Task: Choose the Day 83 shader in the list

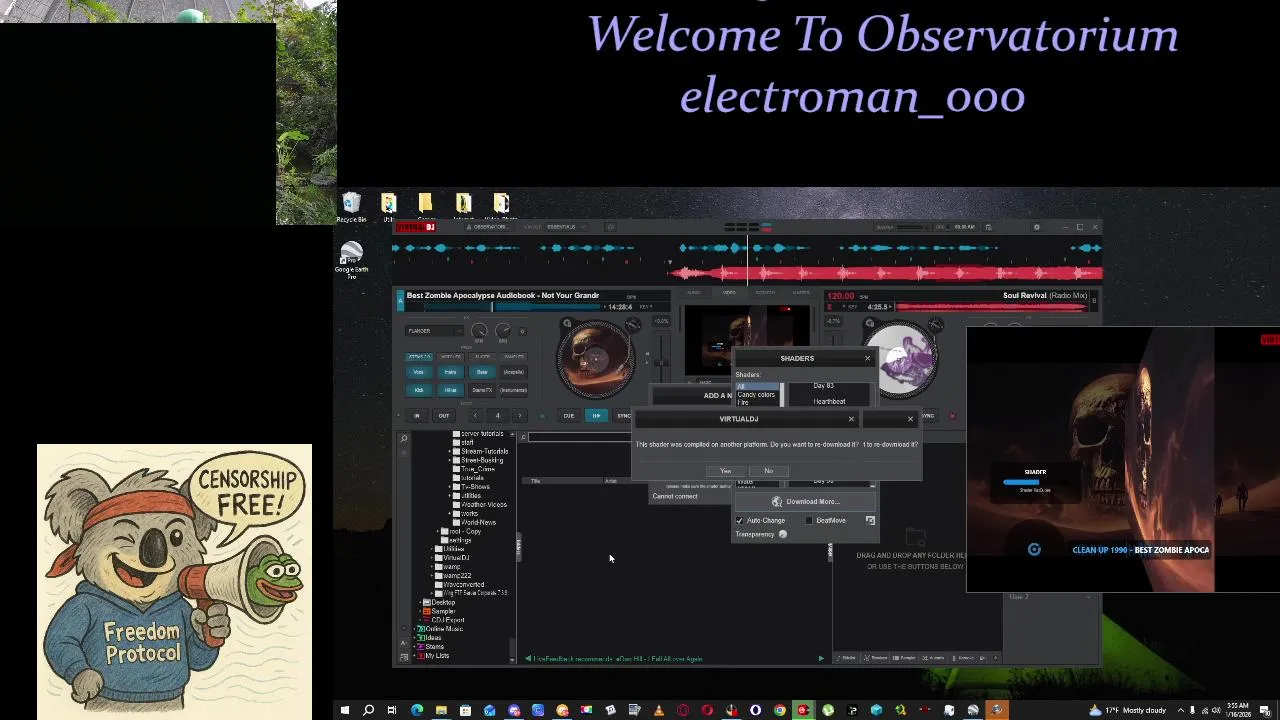Action: [823, 386]
